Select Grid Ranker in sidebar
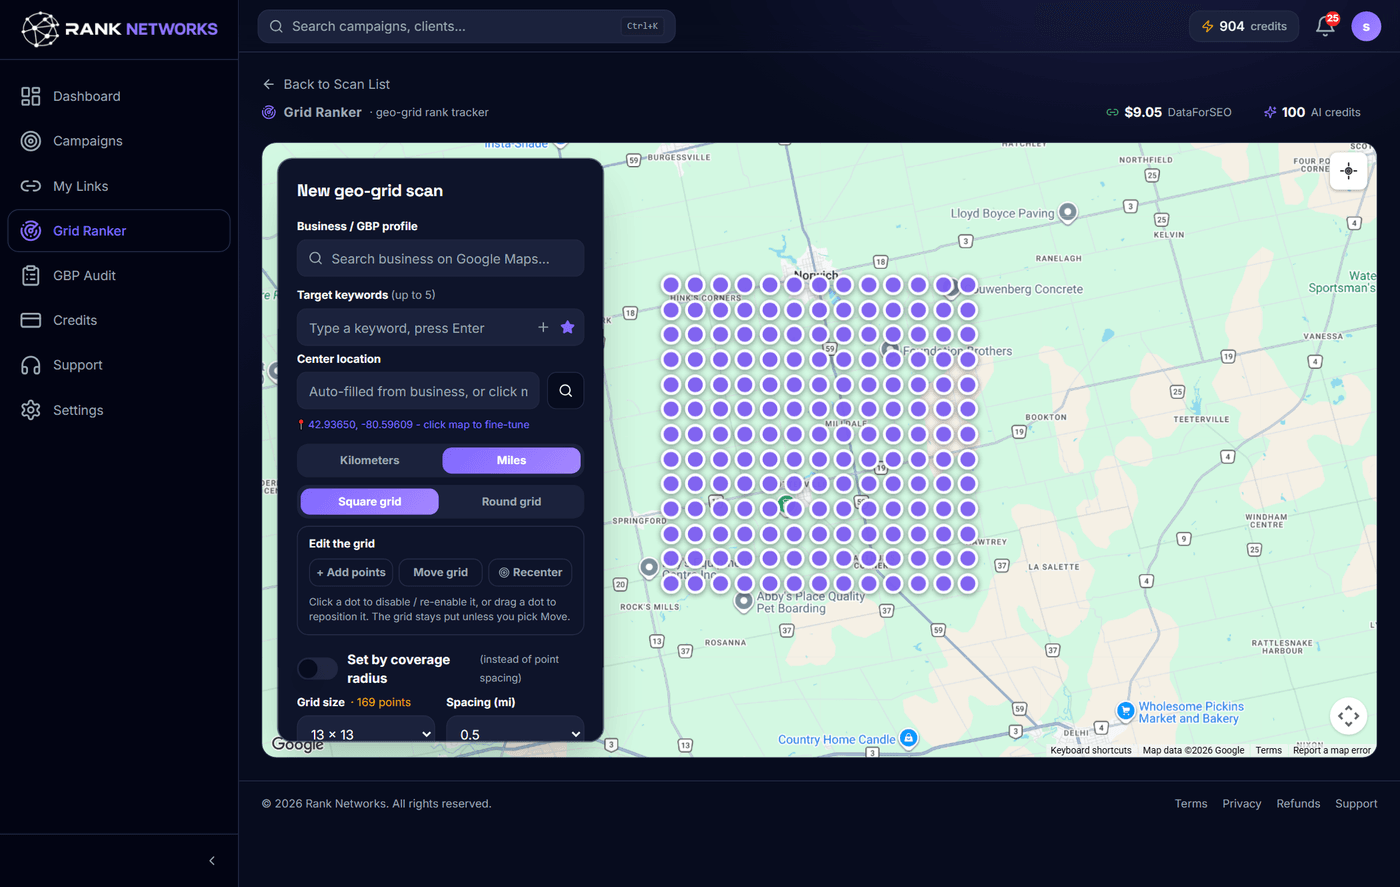The width and height of the screenshot is (1400, 887). (119, 231)
